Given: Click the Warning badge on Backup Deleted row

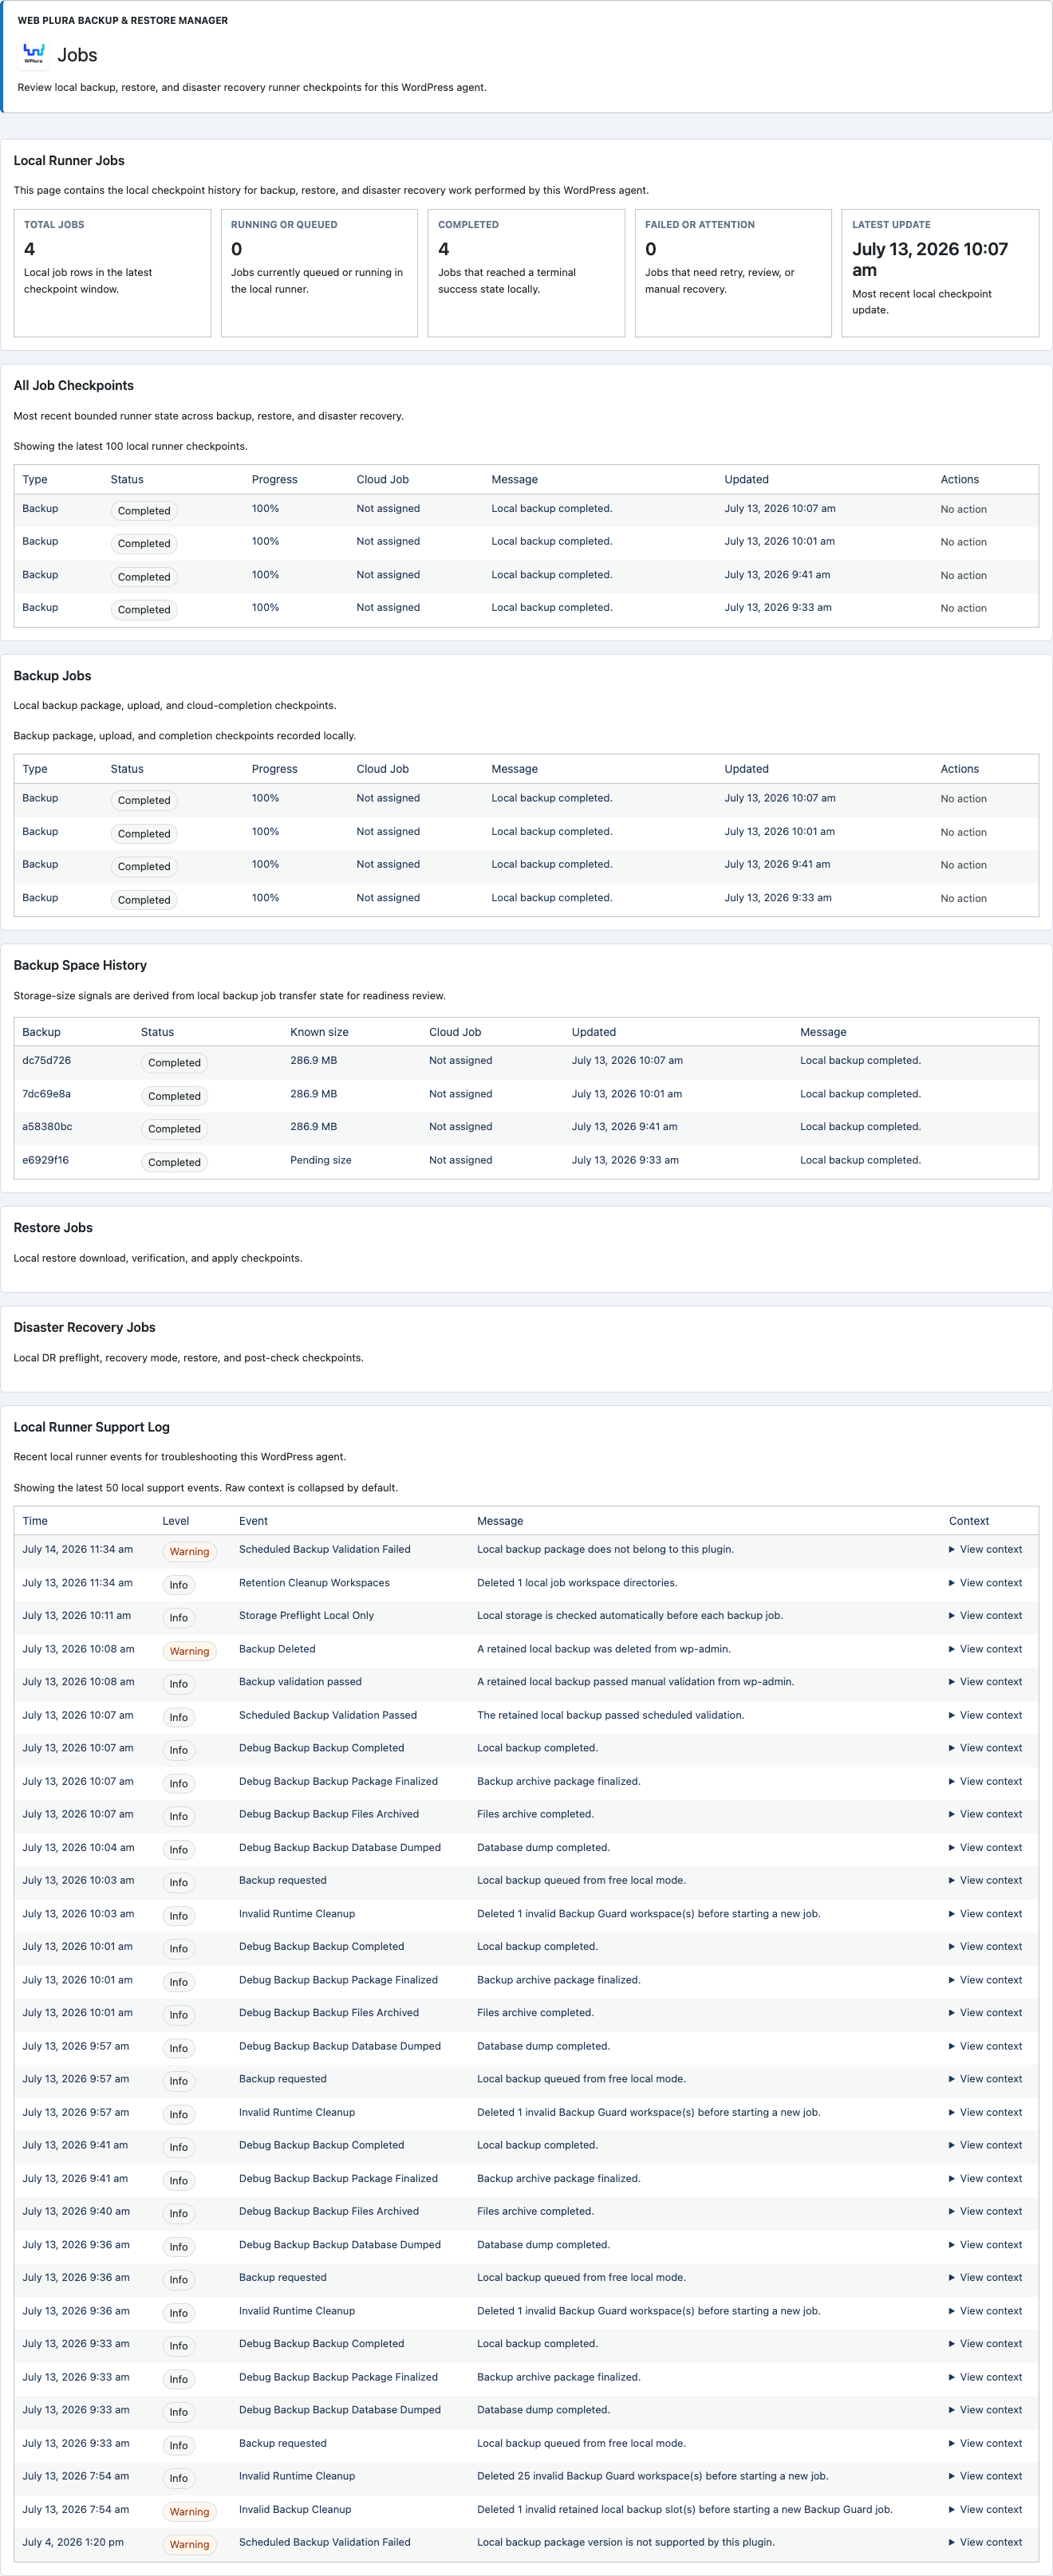Looking at the screenshot, I should 189,1650.
